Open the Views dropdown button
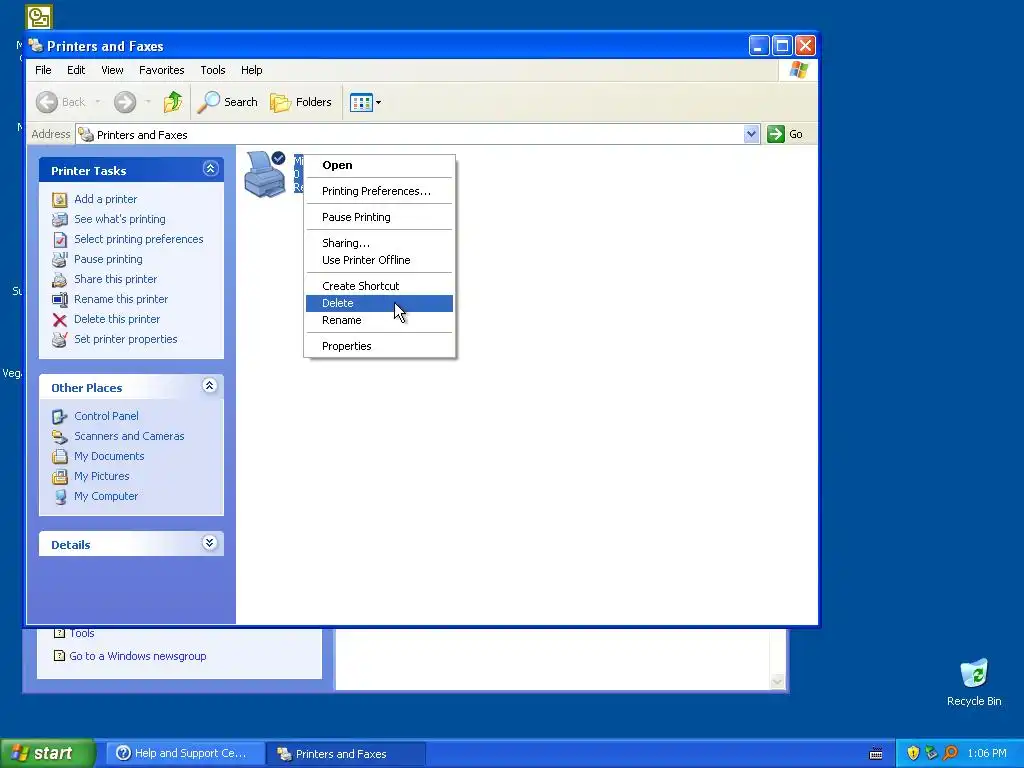Image resolution: width=1024 pixels, height=768 pixels. [x=365, y=102]
